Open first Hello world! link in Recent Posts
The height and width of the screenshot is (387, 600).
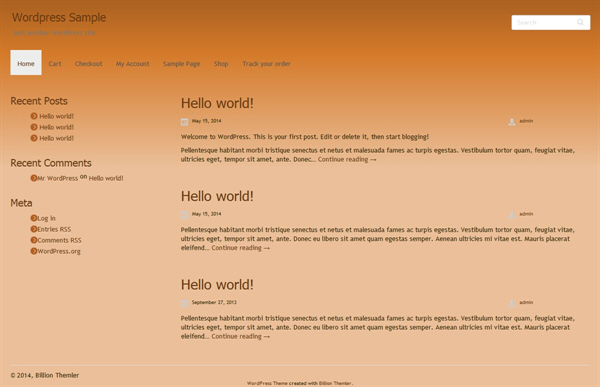pos(56,116)
